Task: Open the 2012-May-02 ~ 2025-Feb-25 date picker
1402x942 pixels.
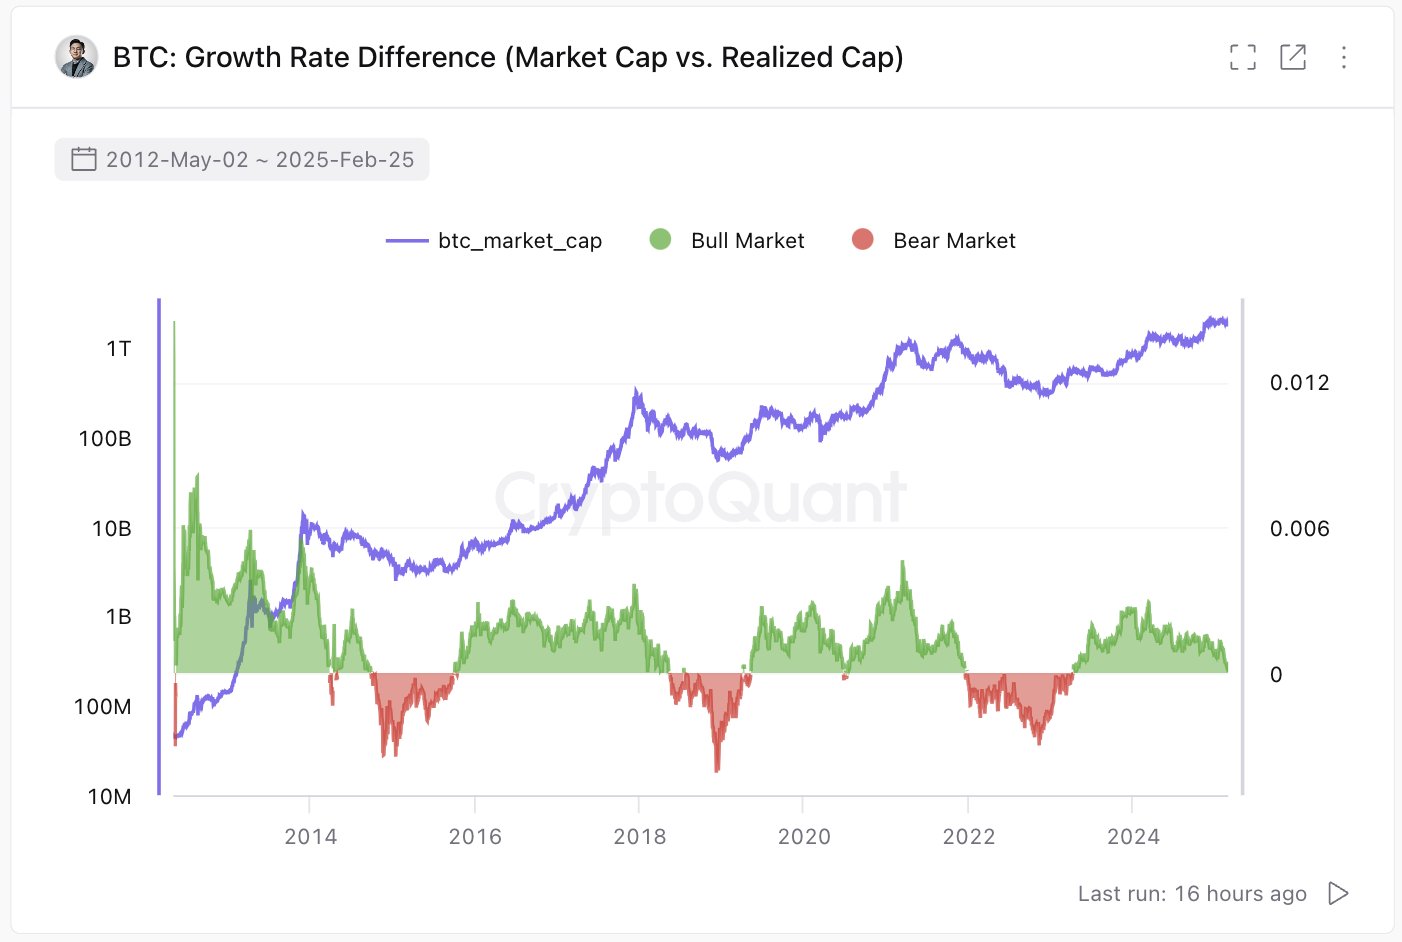Action: [x=259, y=160]
